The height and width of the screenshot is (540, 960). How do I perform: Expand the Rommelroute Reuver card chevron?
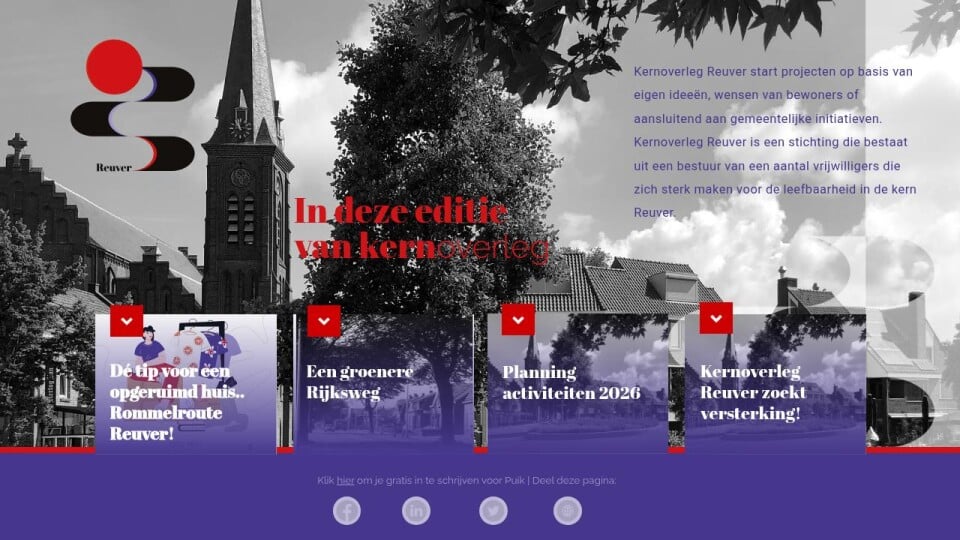(127, 321)
